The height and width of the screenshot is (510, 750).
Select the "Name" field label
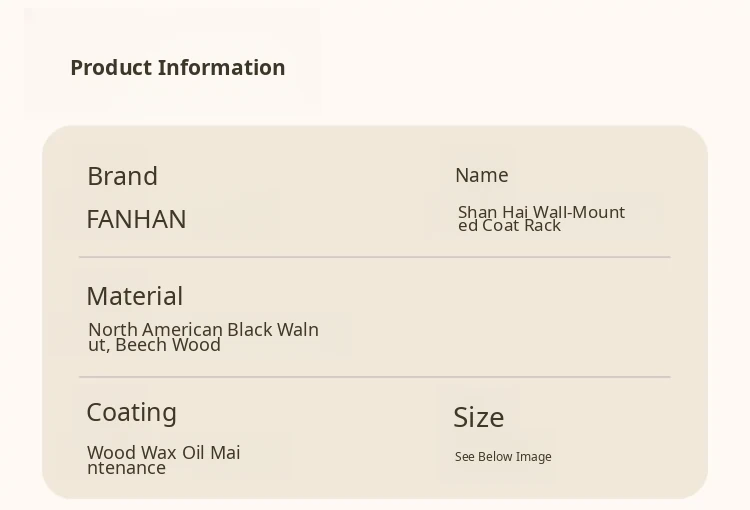pos(481,175)
